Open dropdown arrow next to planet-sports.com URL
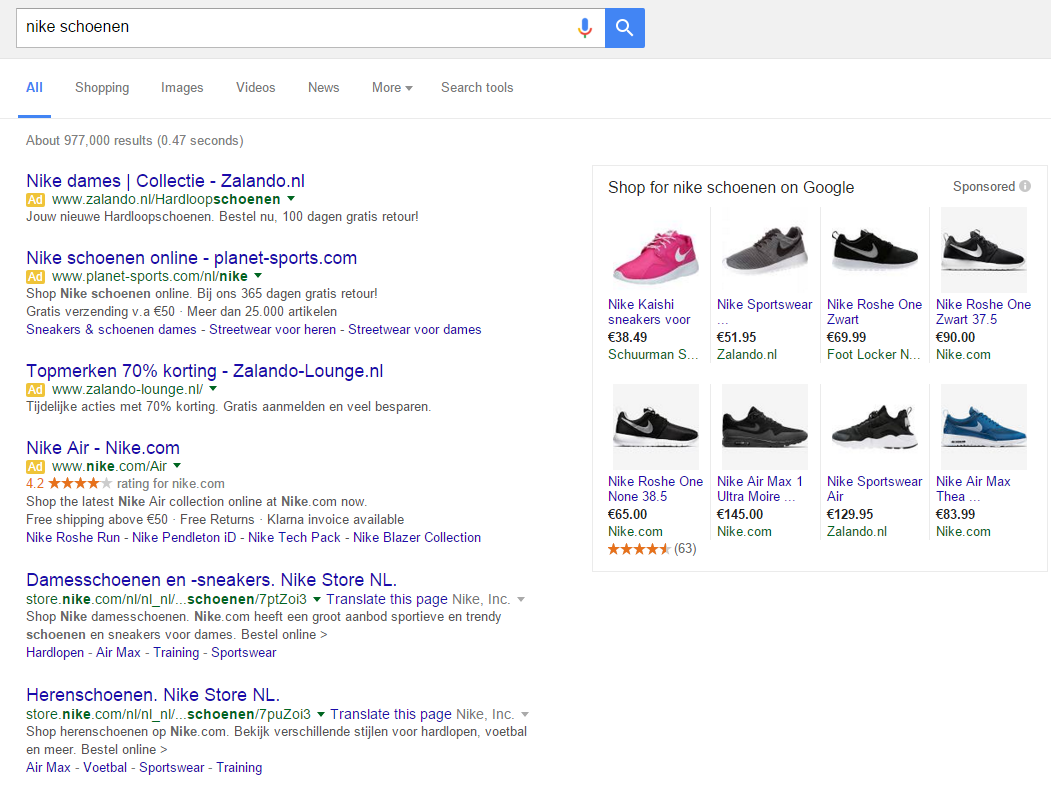 click(x=257, y=276)
